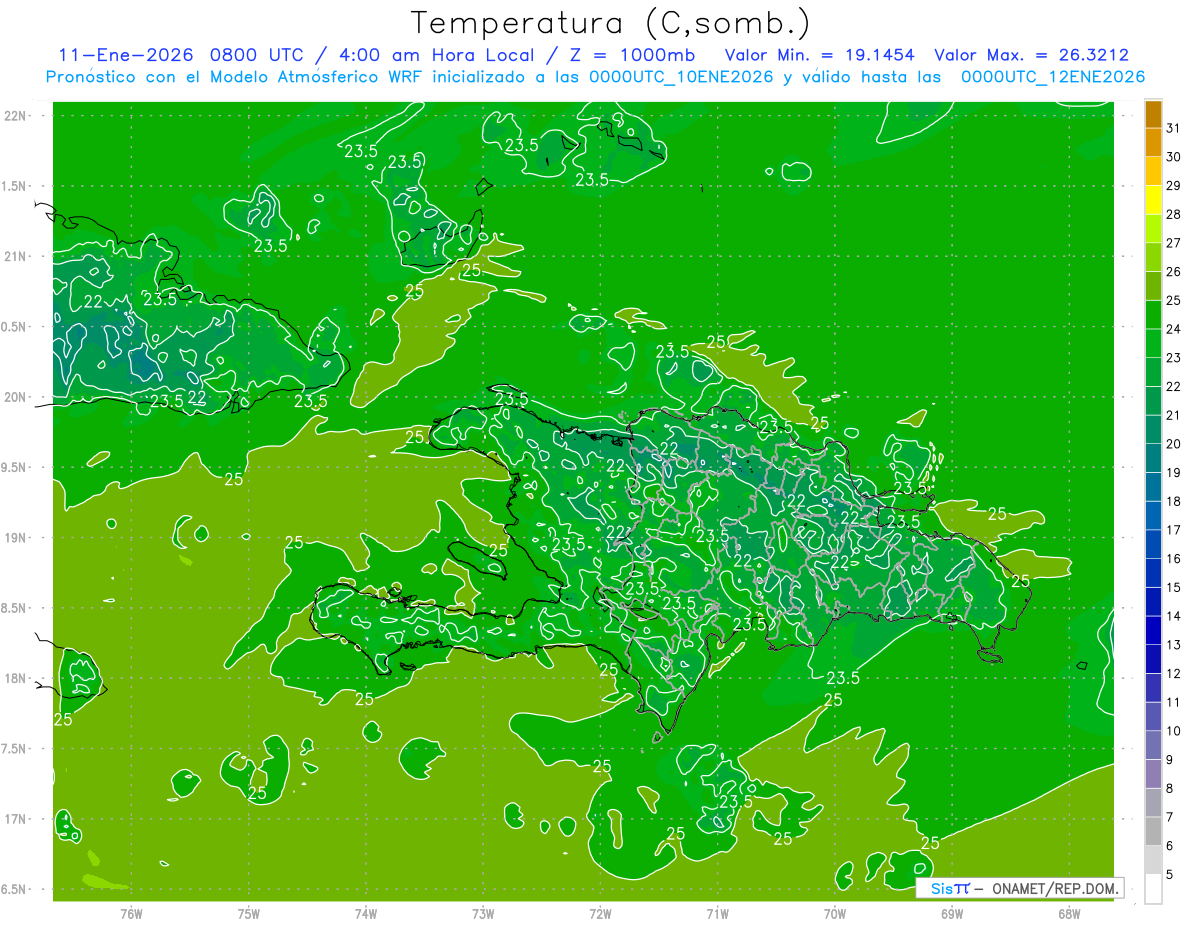The width and height of the screenshot is (1200, 927).
Task: Click the '68W' longitude axis label
Action: click(x=1069, y=913)
